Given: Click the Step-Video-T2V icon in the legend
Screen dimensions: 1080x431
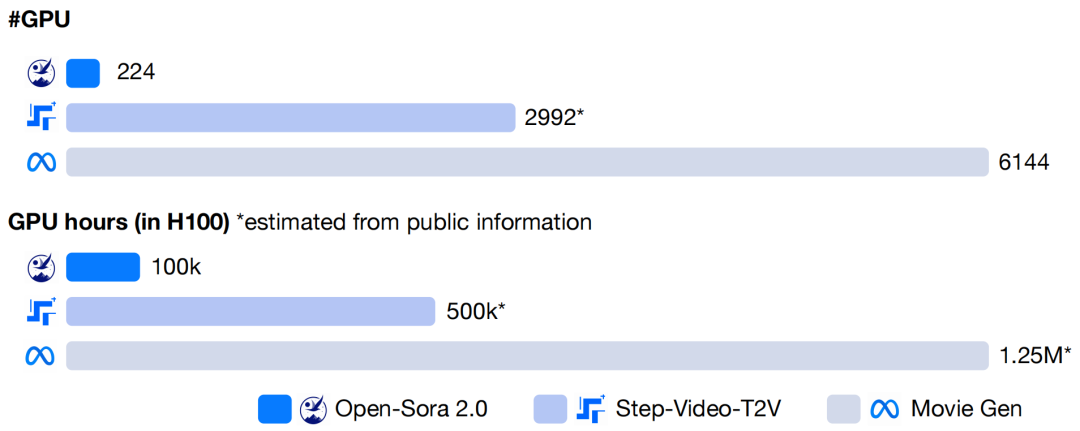Looking at the screenshot, I should [590, 408].
